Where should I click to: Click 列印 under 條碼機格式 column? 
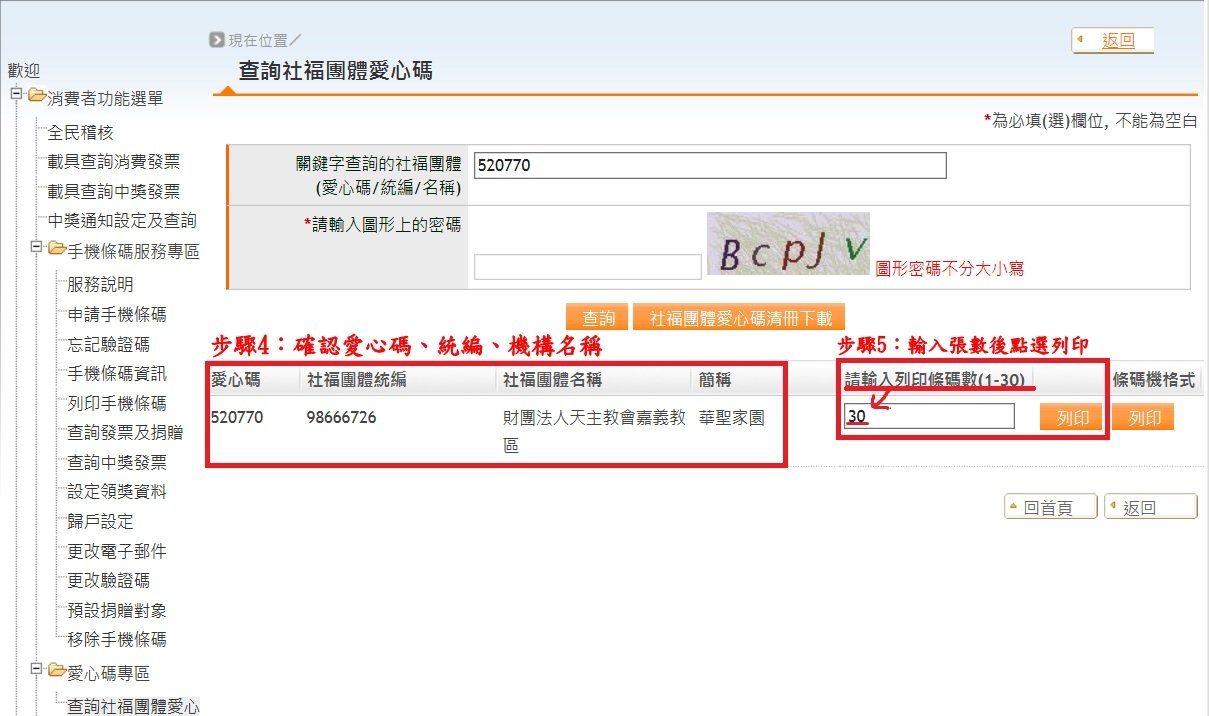1144,418
